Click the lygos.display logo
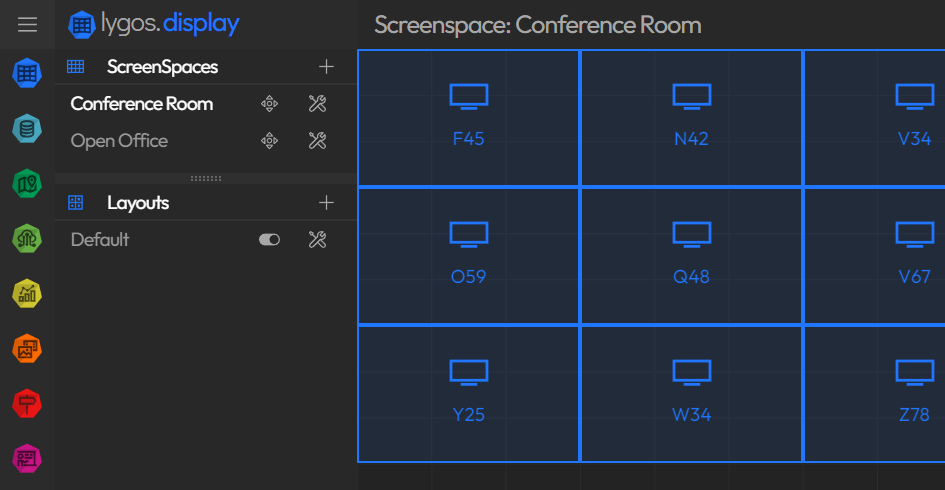 tap(154, 24)
